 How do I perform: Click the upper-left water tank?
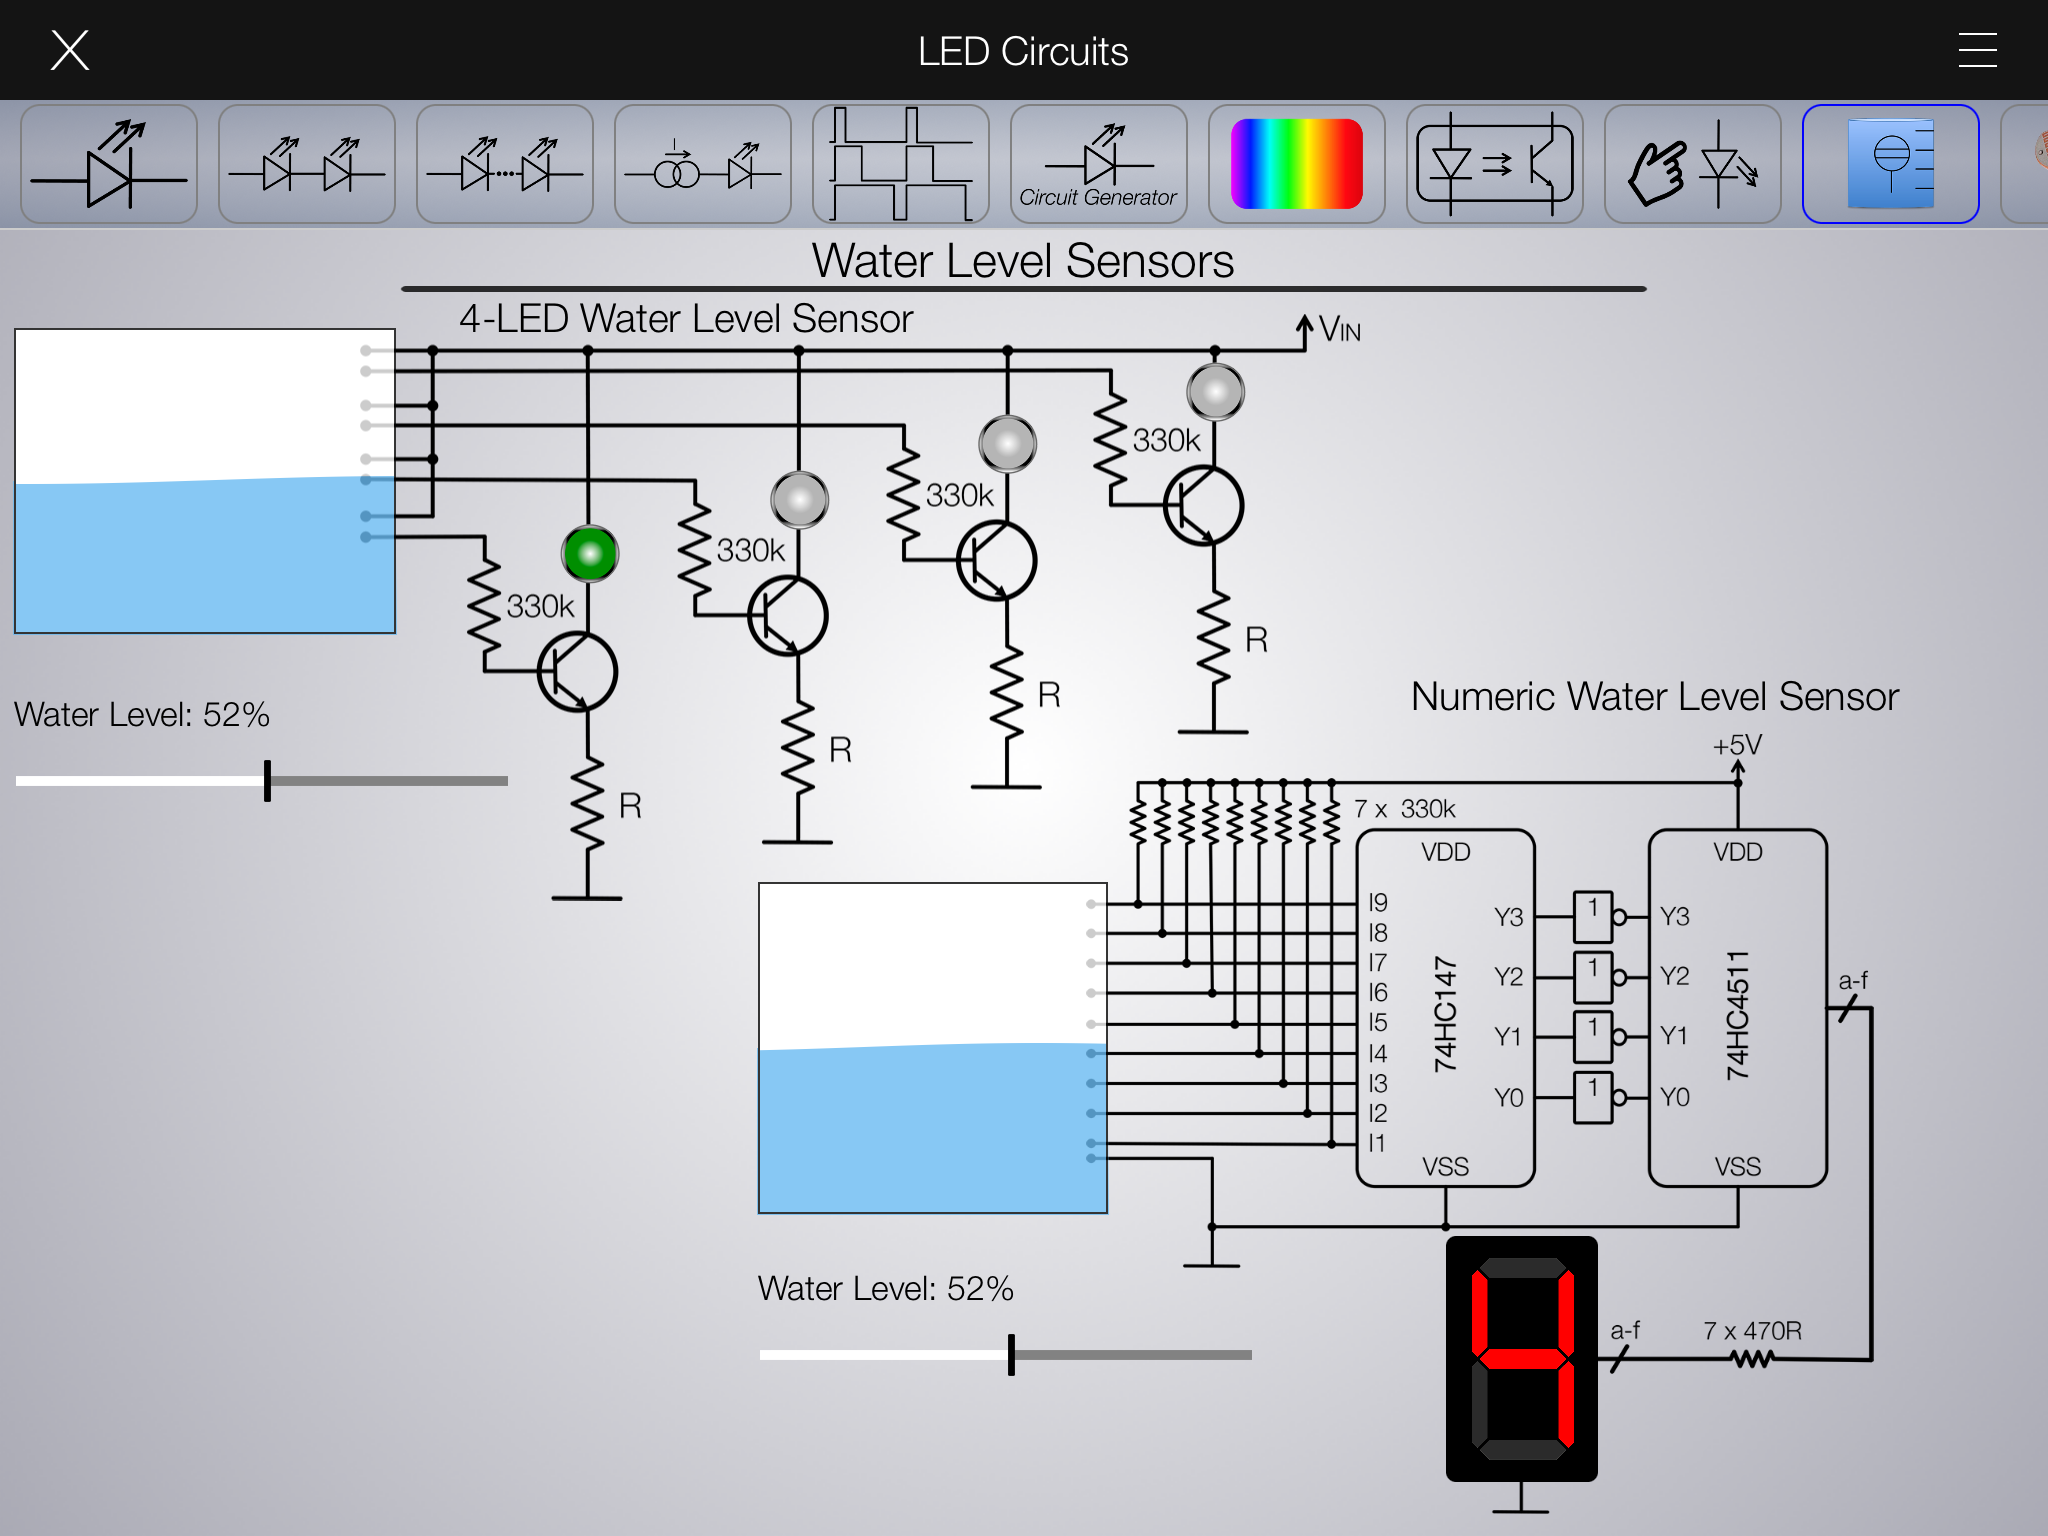tap(205, 481)
